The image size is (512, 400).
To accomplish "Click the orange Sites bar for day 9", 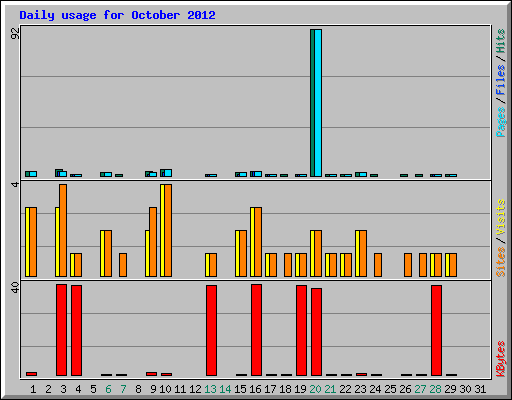I will [153, 242].
